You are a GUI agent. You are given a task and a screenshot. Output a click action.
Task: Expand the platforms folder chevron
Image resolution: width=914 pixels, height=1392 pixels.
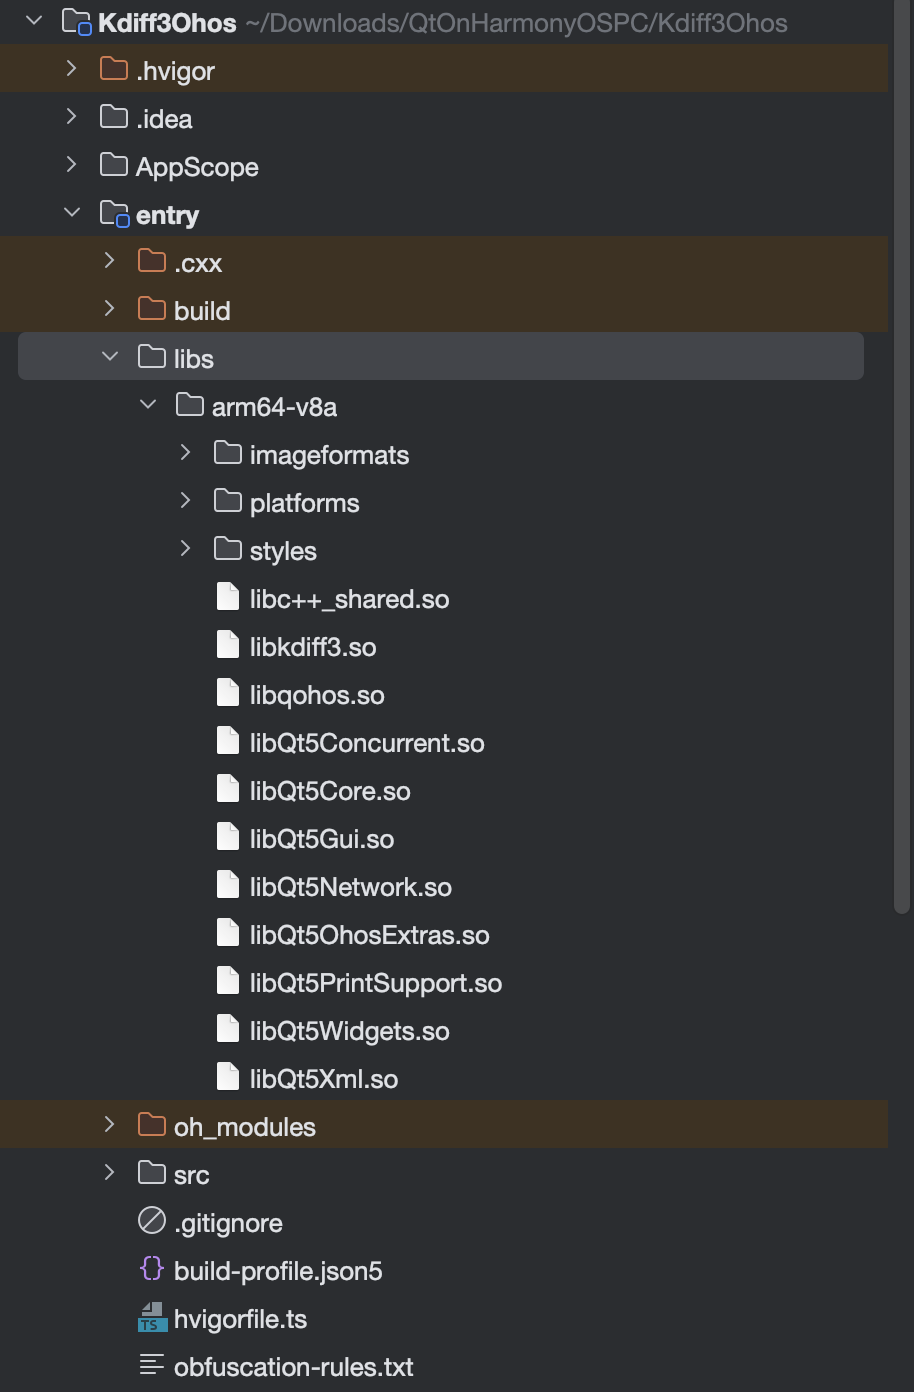point(185,500)
